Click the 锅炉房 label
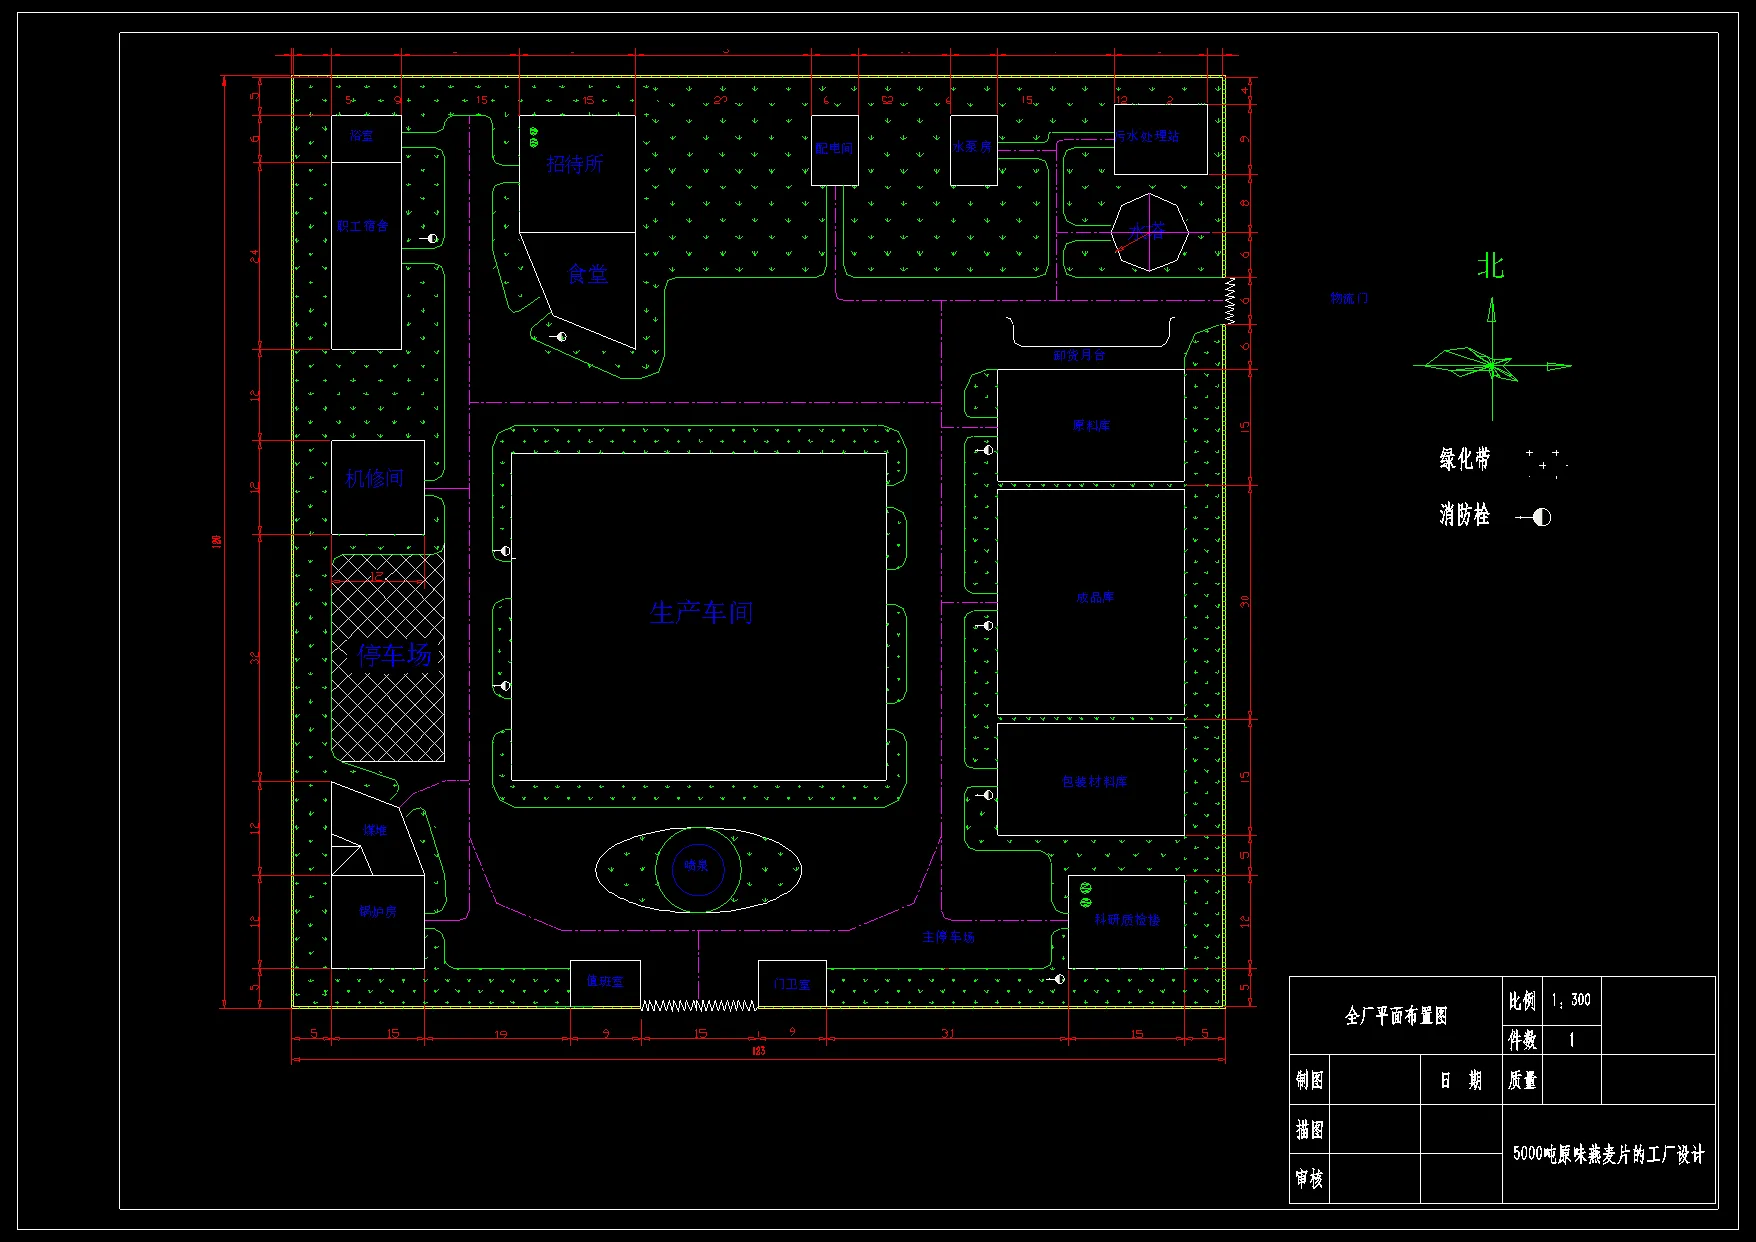The width and height of the screenshot is (1756, 1242). tap(378, 912)
